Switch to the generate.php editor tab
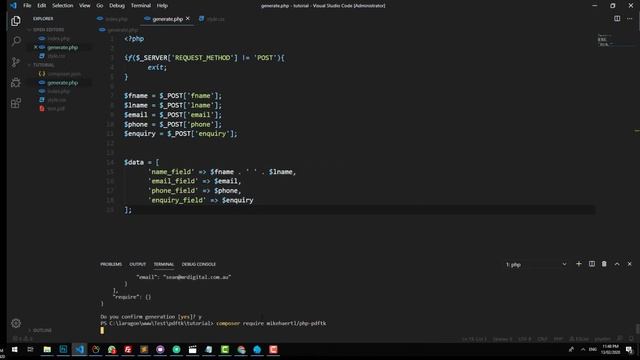The image size is (640, 360). pos(167,19)
